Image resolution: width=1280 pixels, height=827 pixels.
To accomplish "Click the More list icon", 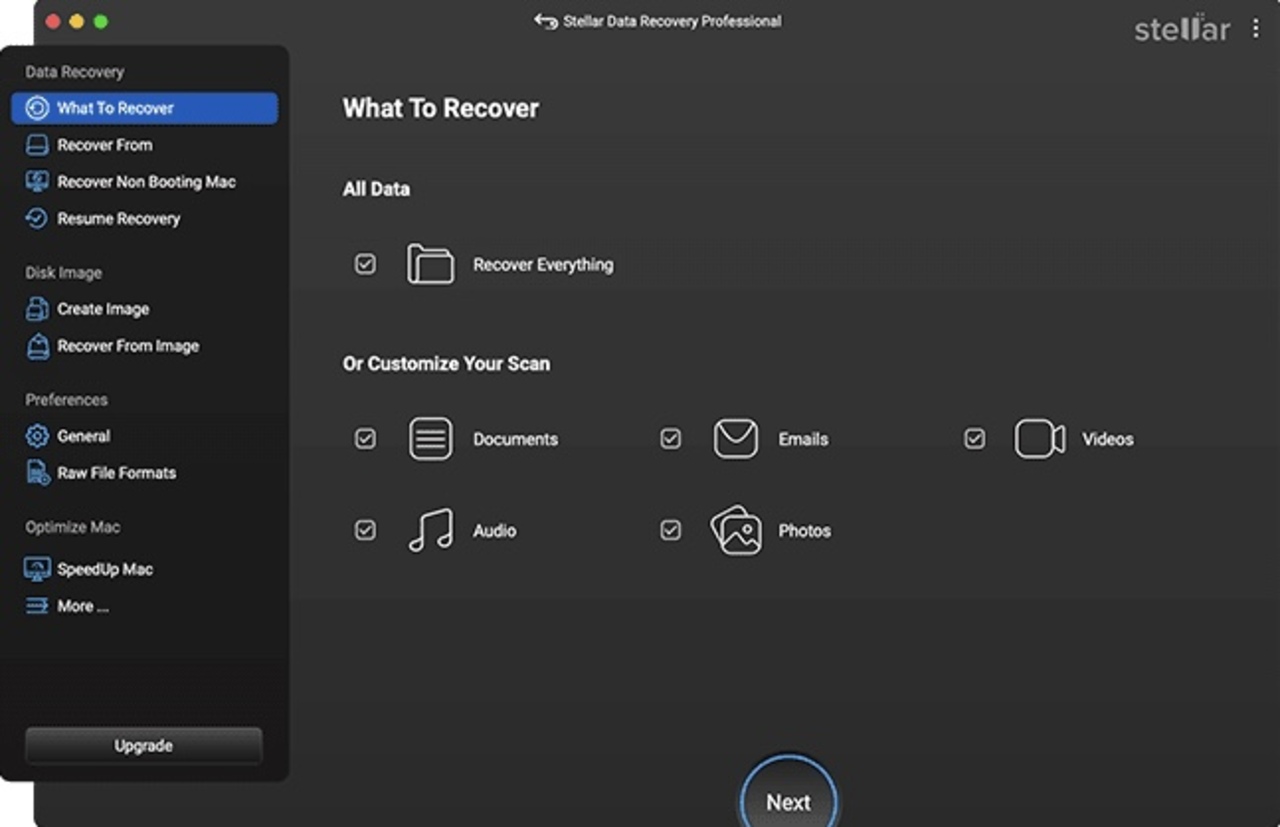I will pos(37,606).
